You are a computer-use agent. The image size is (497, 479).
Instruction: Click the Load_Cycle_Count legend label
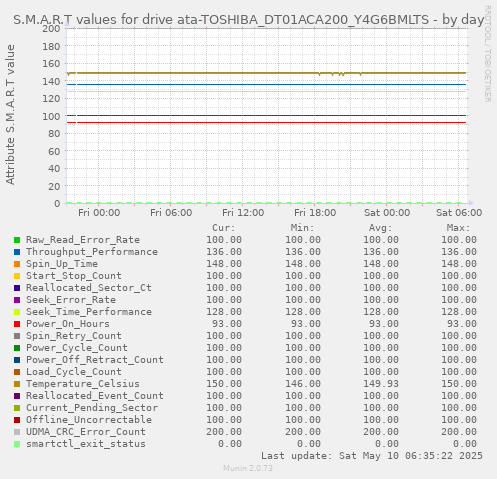pos(74,372)
